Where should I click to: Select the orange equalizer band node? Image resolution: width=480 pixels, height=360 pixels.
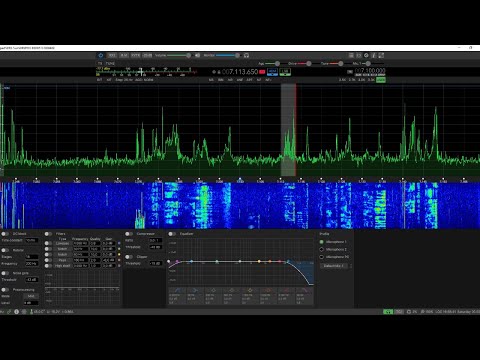click(270, 261)
